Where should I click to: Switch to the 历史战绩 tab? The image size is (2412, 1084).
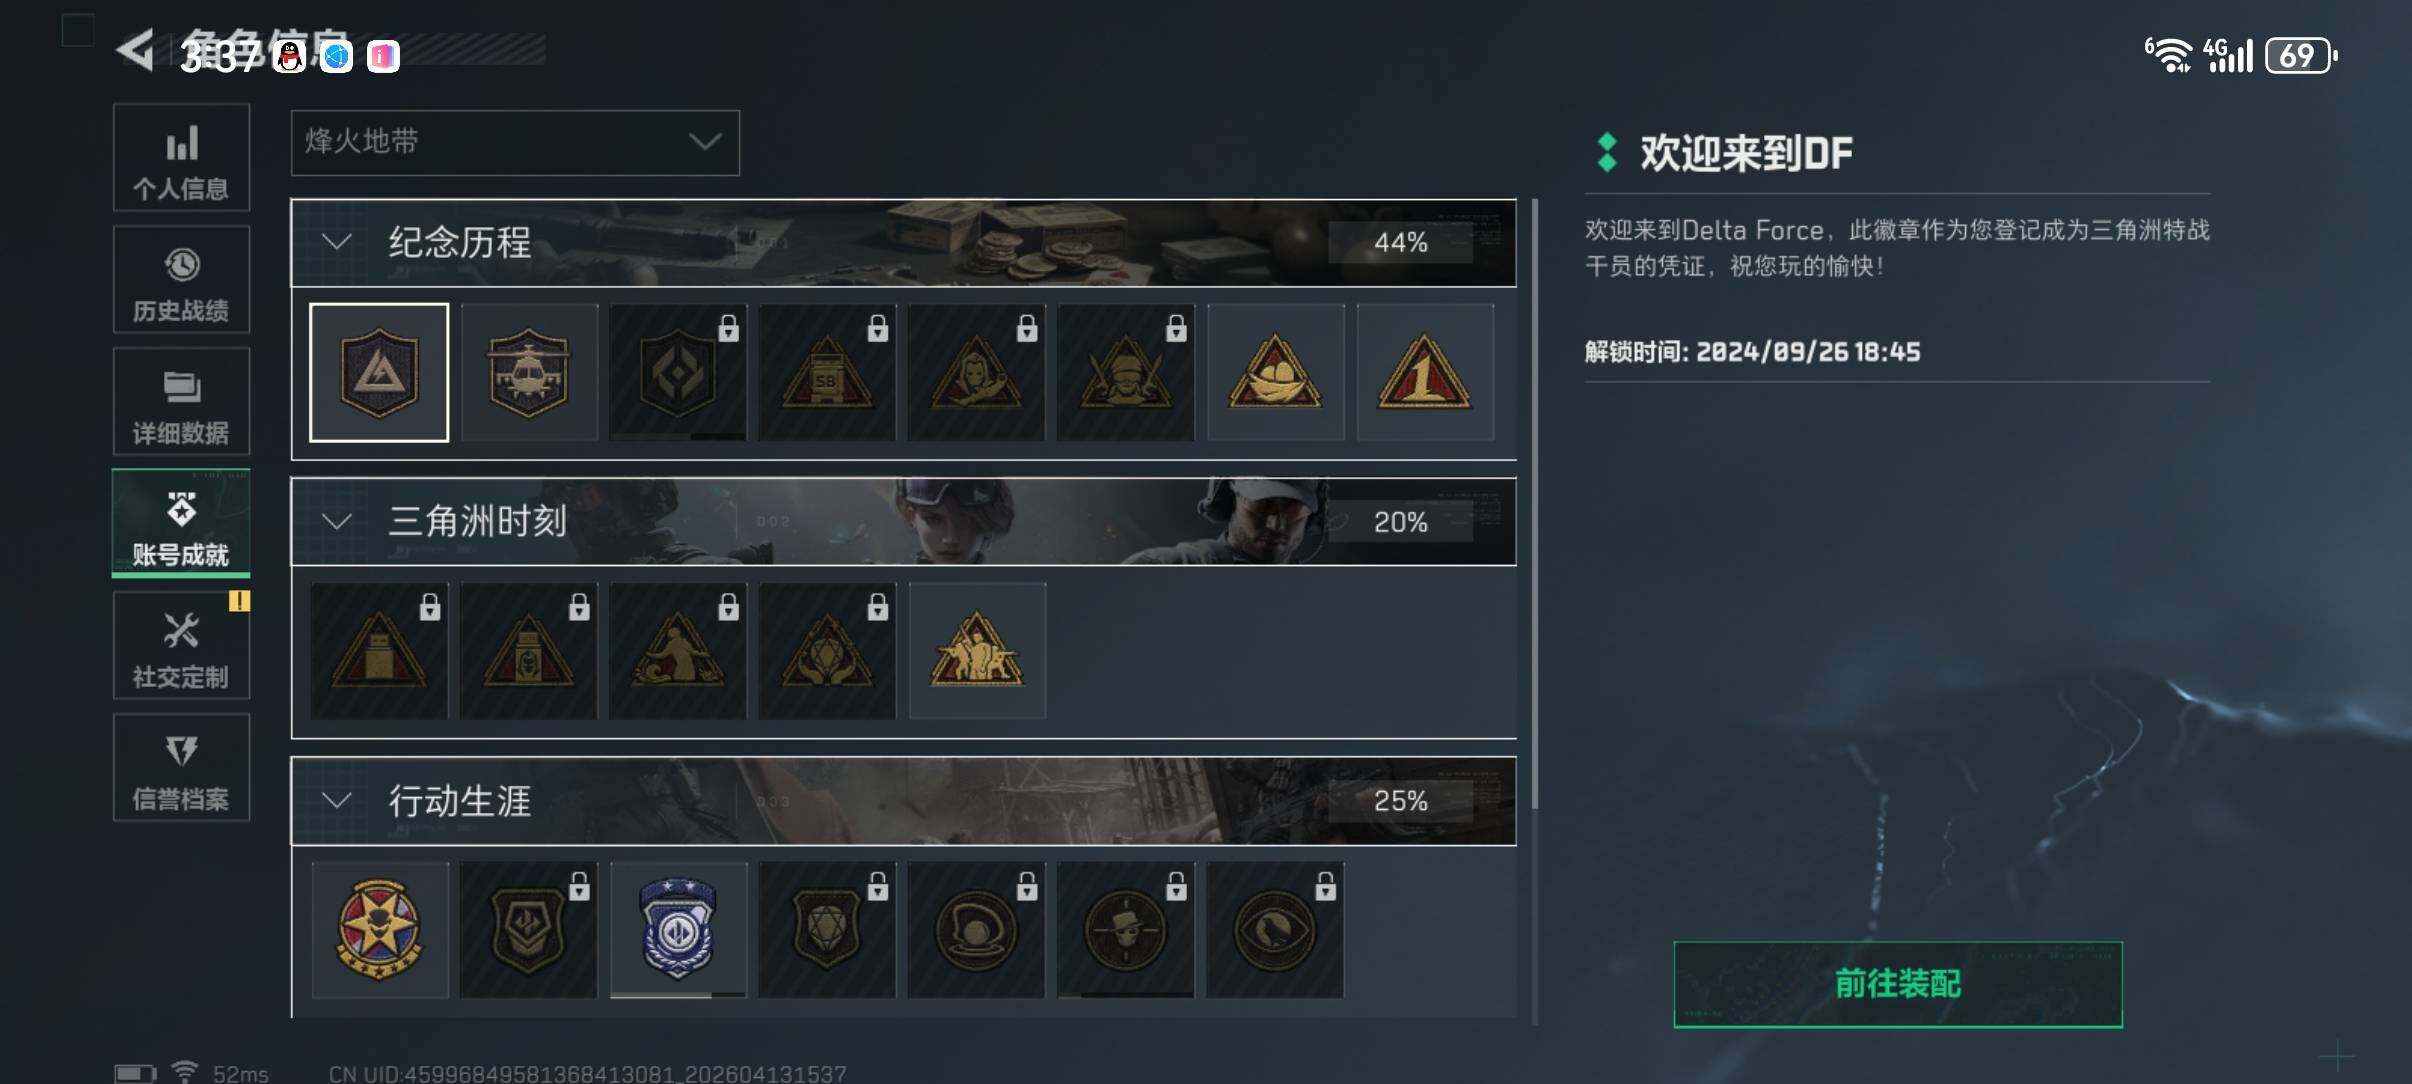(x=181, y=280)
